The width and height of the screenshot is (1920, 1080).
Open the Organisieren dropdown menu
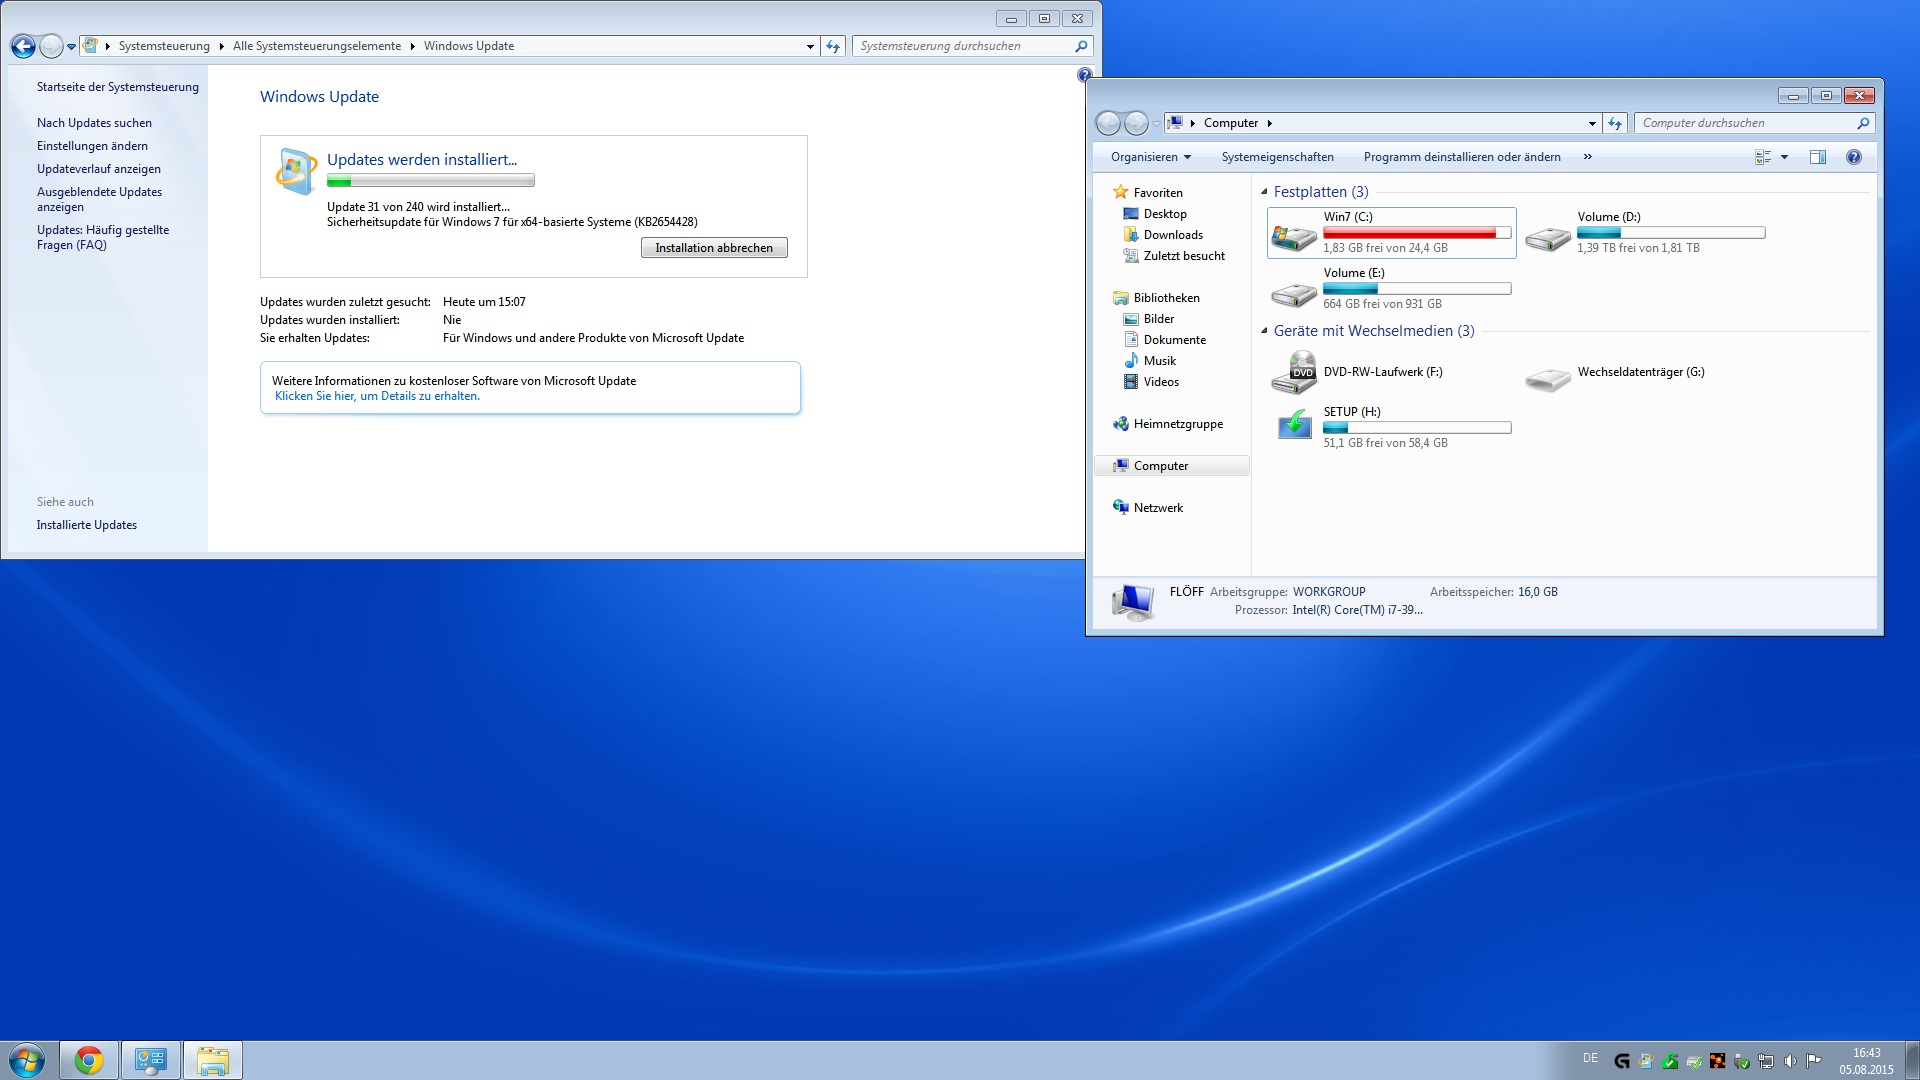[1150, 157]
